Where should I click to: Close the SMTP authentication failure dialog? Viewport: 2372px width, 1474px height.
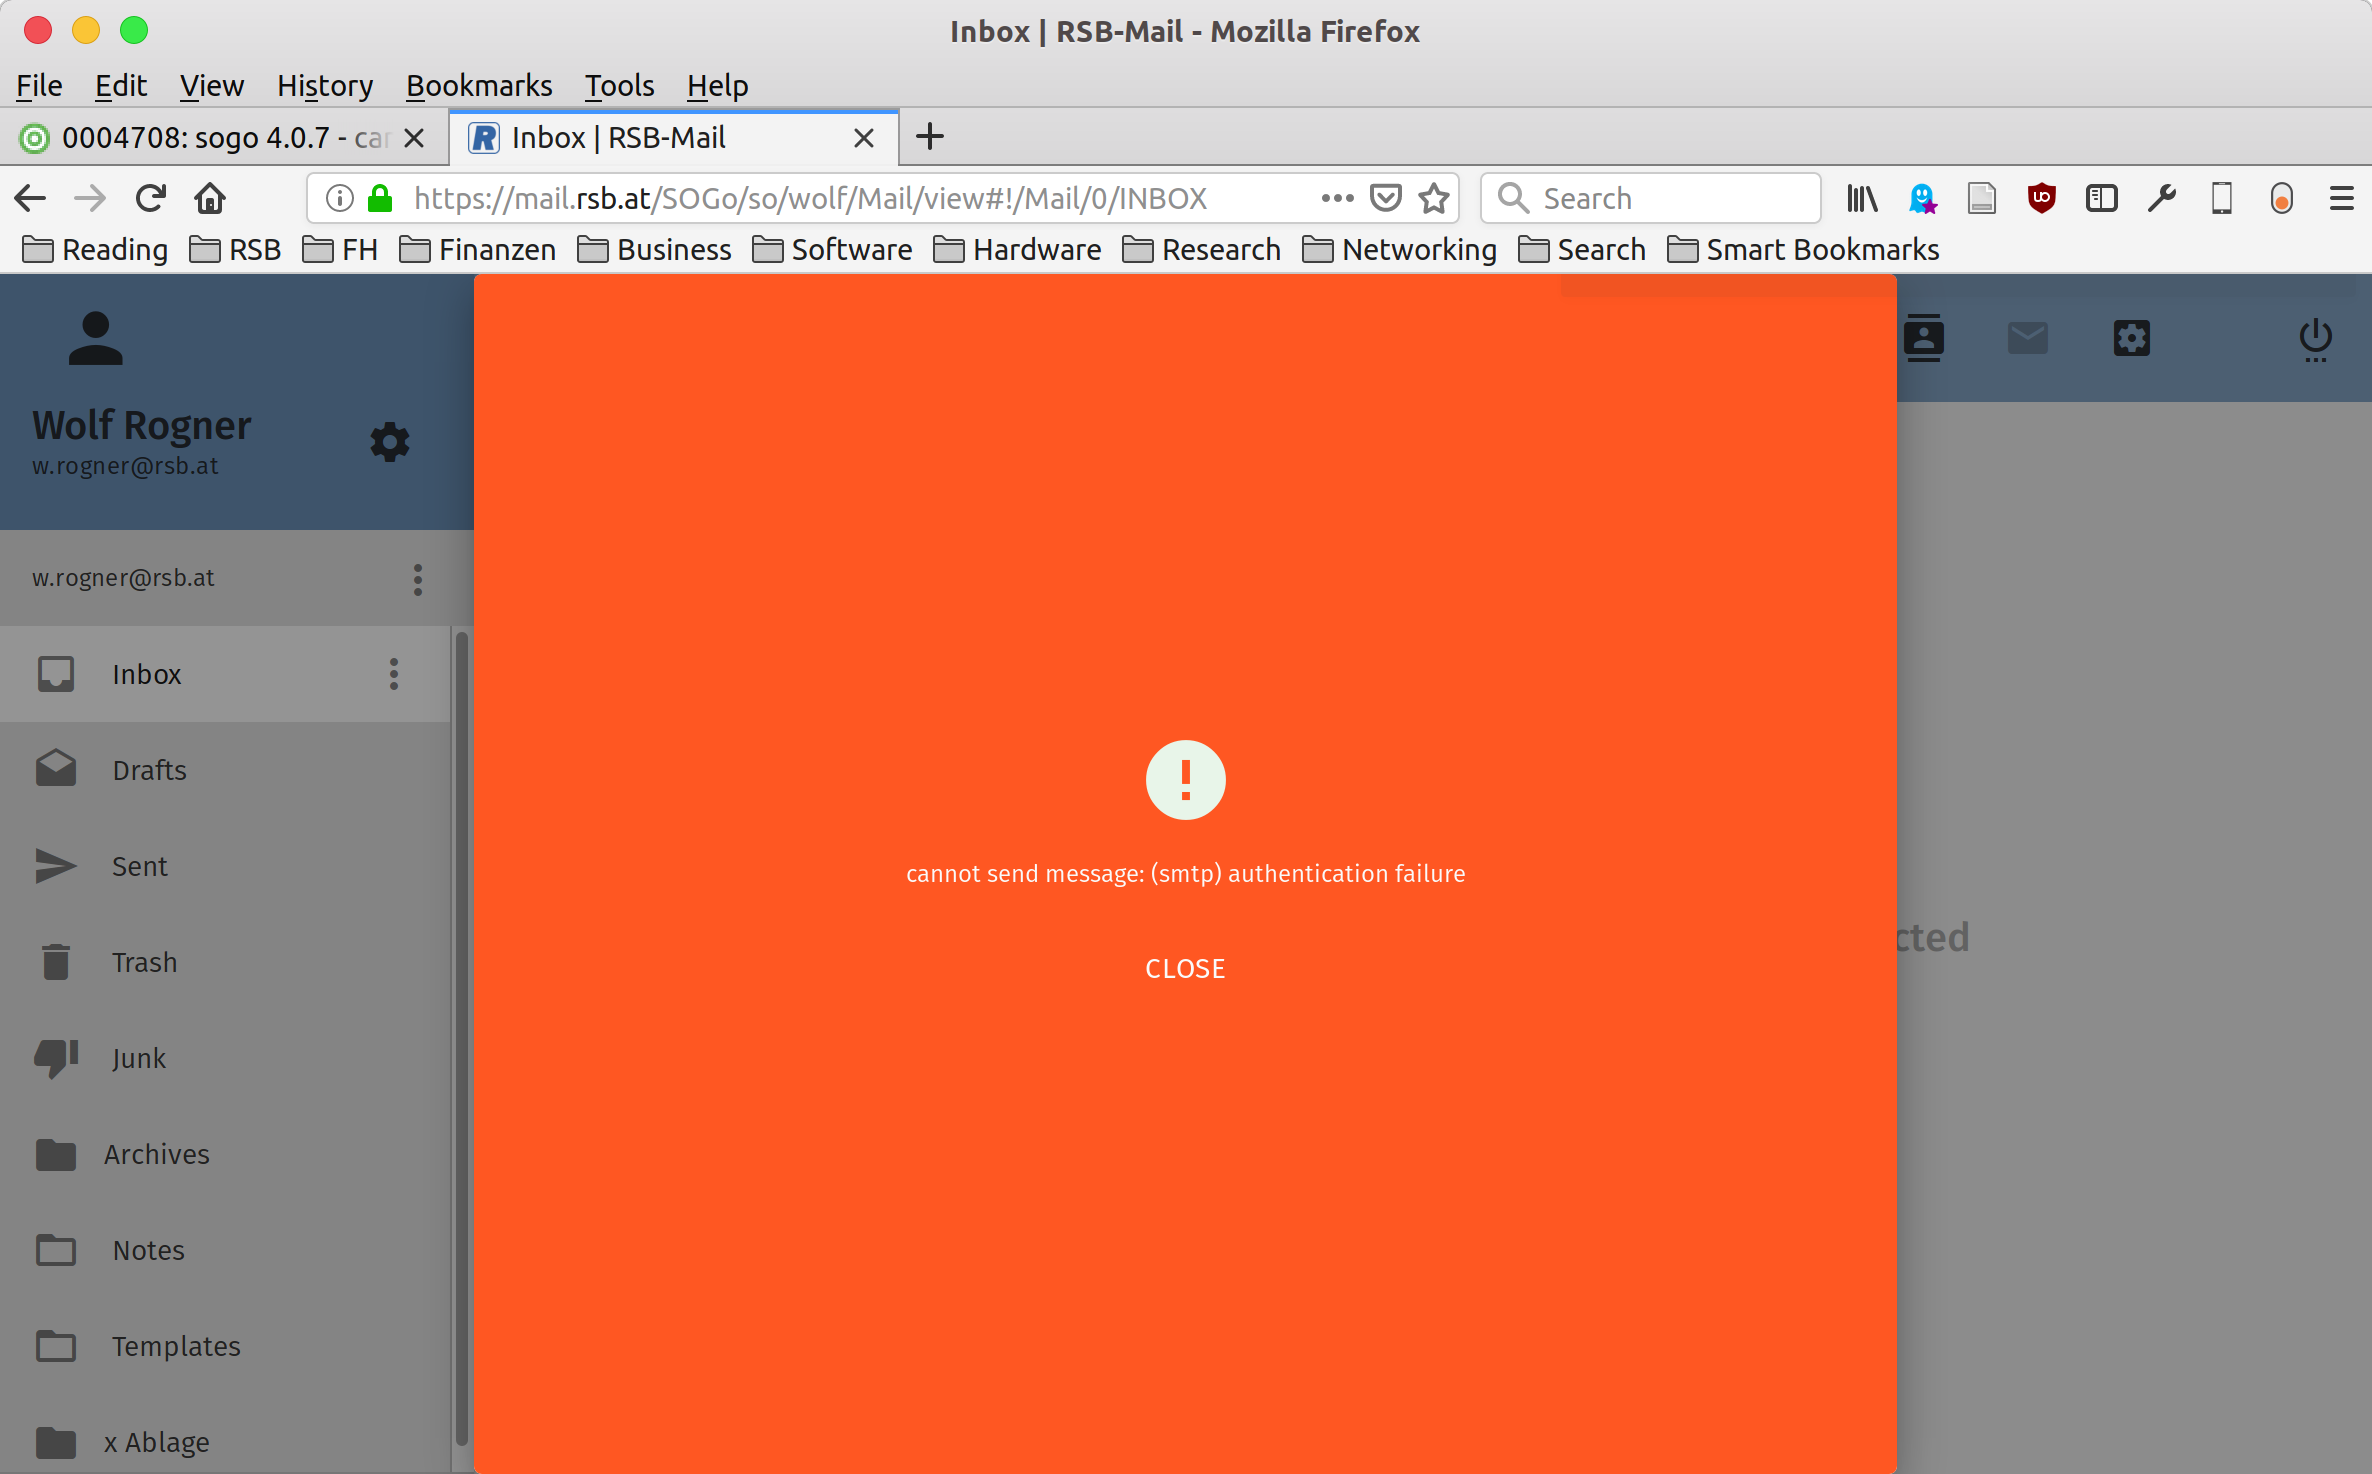(x=1185, y=968)
